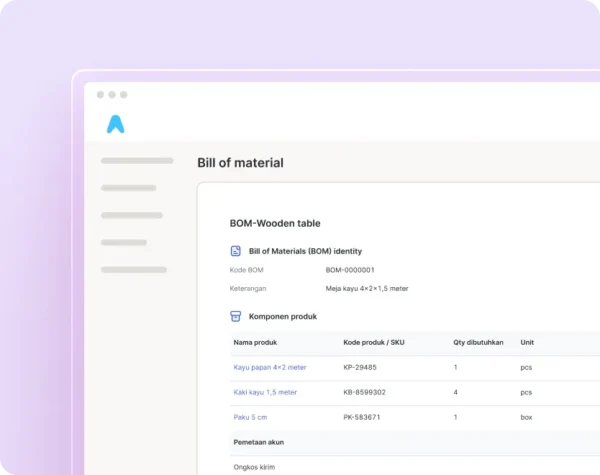This screenshot has height=475, width=600.
Task: Click the Nama produk column header
Action: pos(255,343)
